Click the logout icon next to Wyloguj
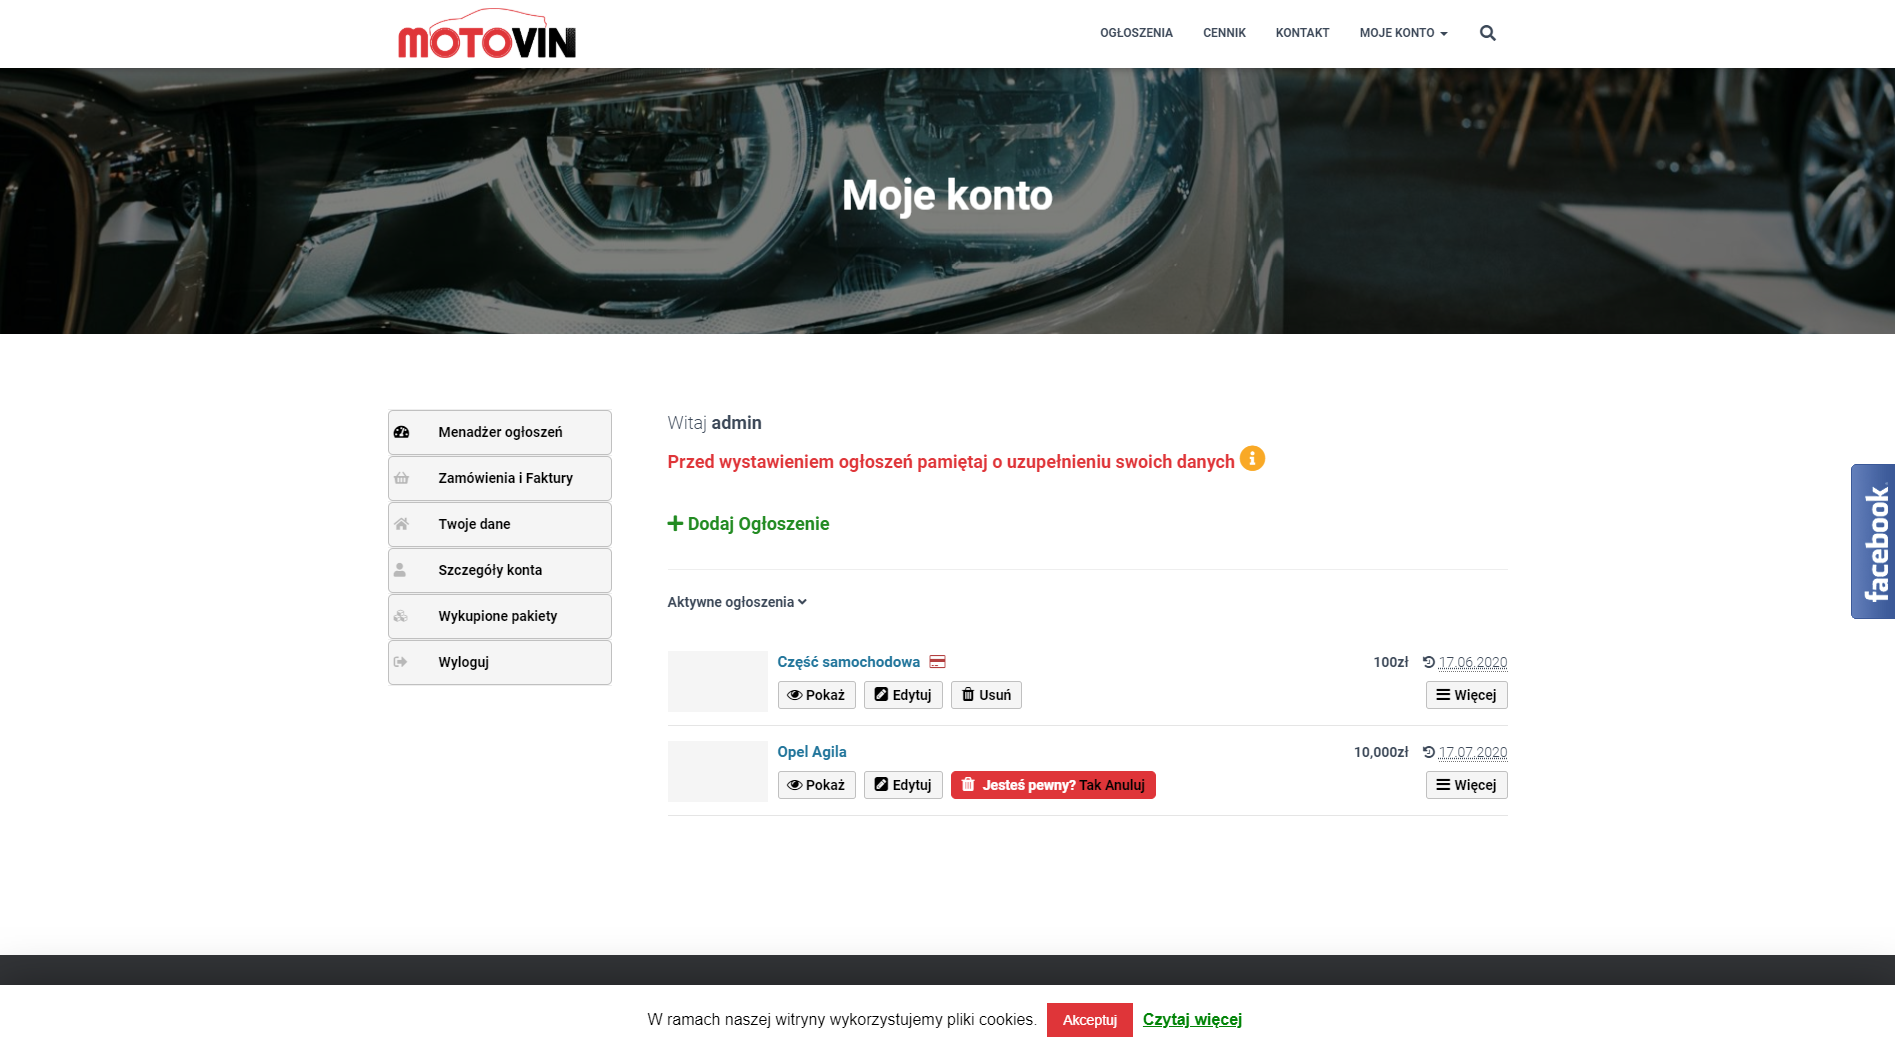This screenshot has height=1051, width=1895. (x=403, y=662)
